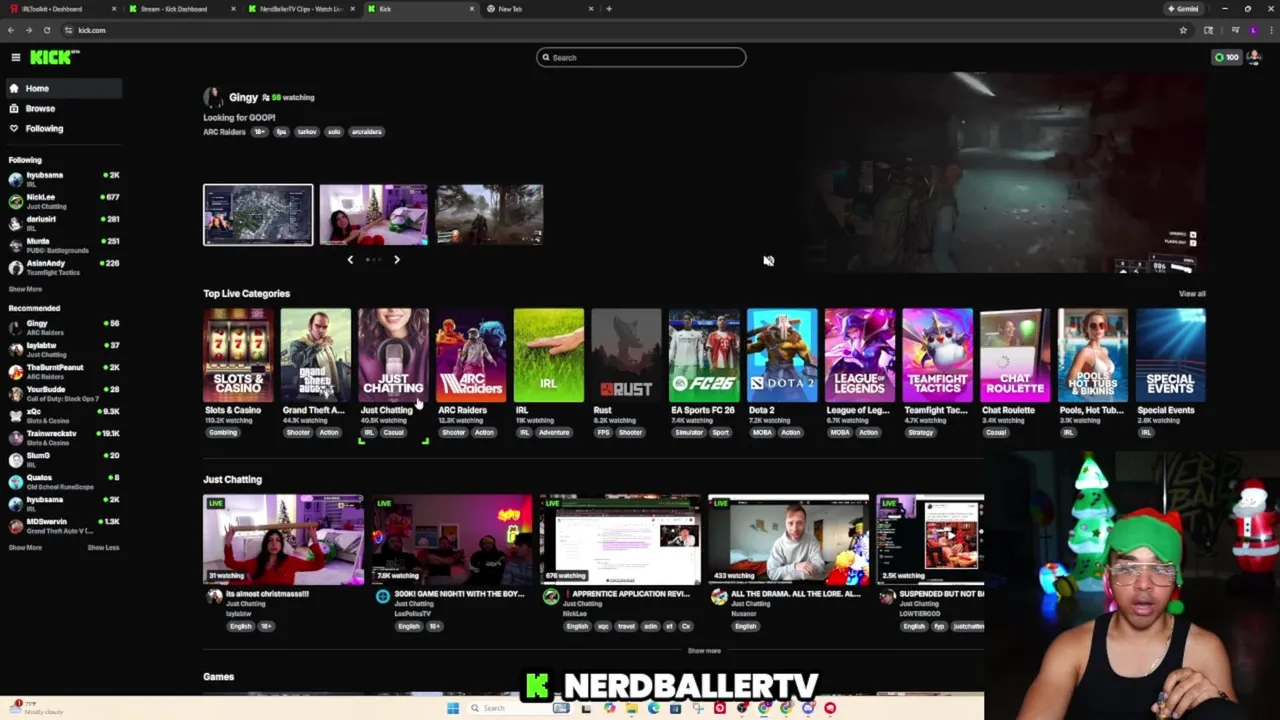
Task: Open ARC Raiders link under featured Gingy
Action: pos(224,132)
